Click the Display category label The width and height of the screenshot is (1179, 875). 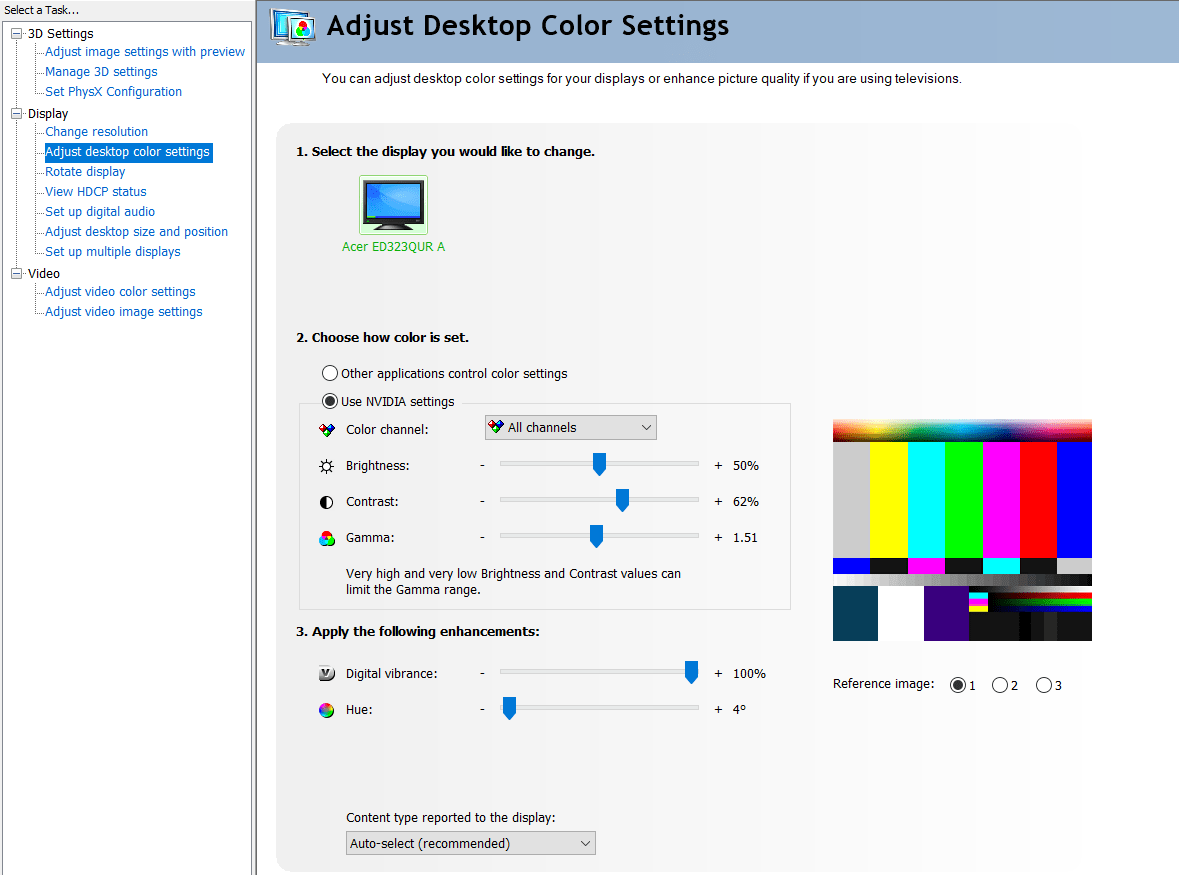[x=48, y=114]
